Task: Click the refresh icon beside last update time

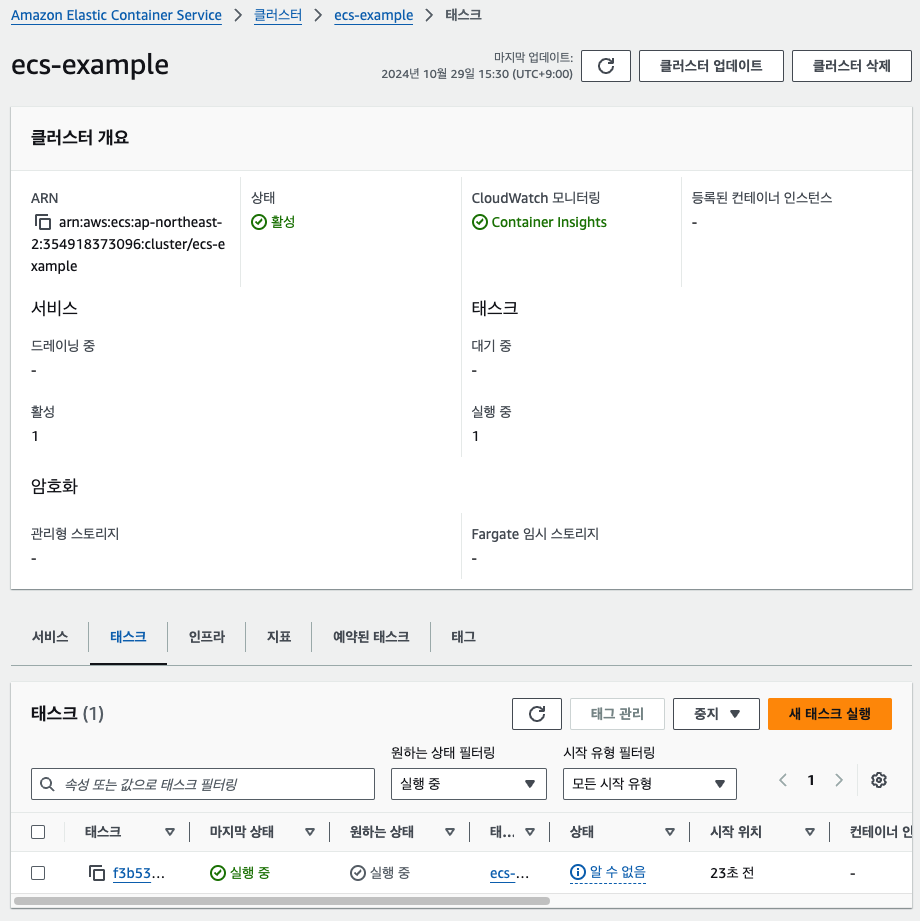Action: click(x=605, y=66)
